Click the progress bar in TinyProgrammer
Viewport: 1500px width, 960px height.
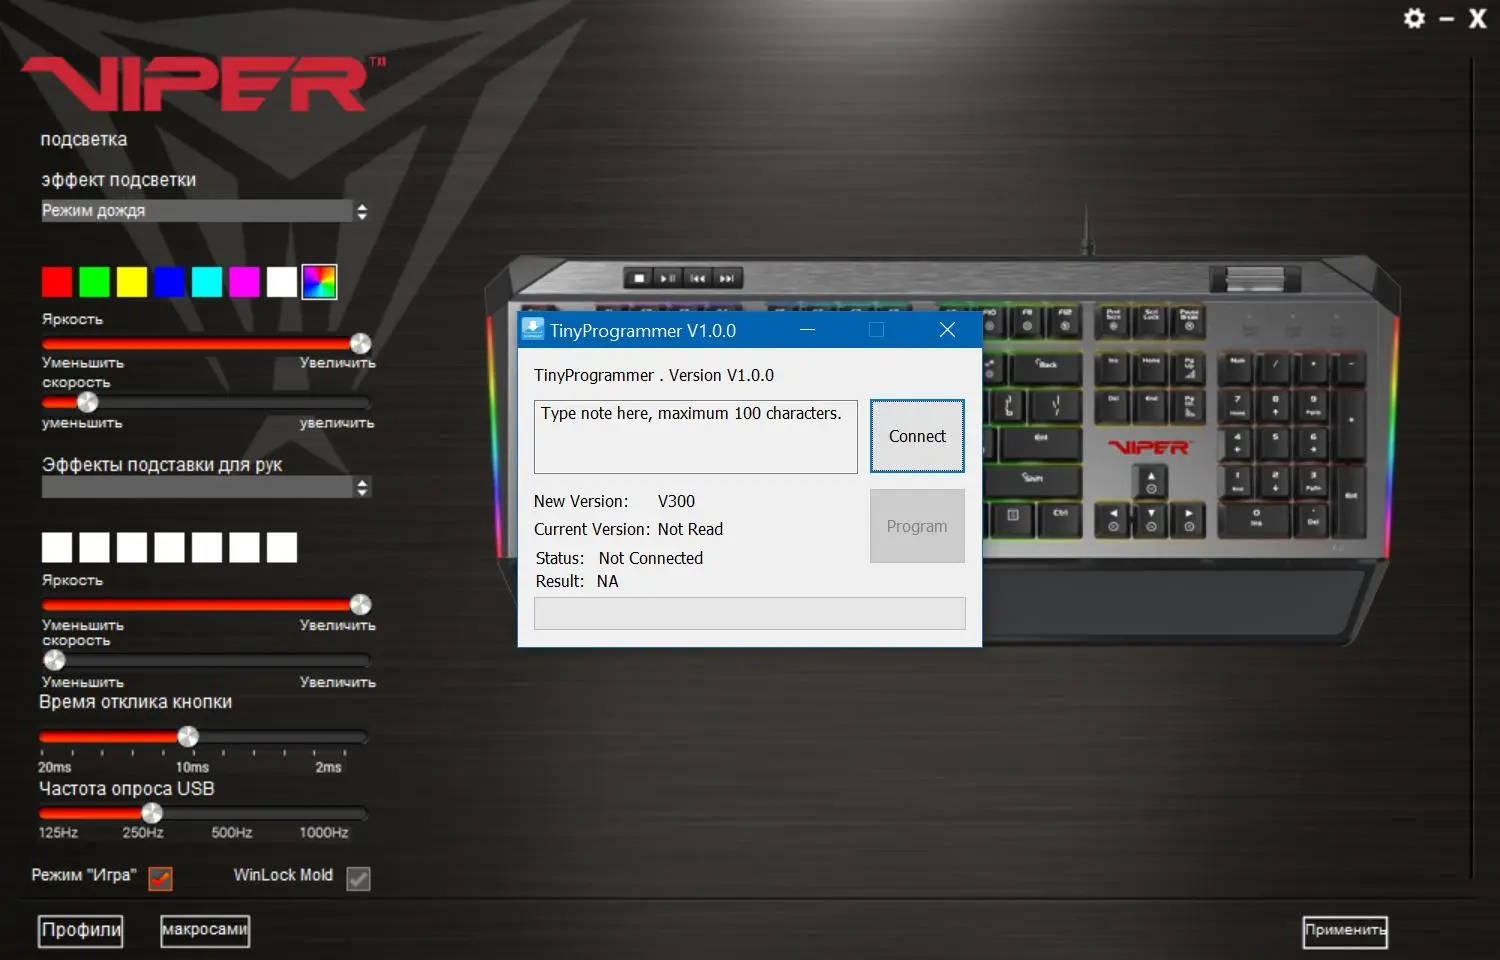pyautogui.click(x=750, y=613)
